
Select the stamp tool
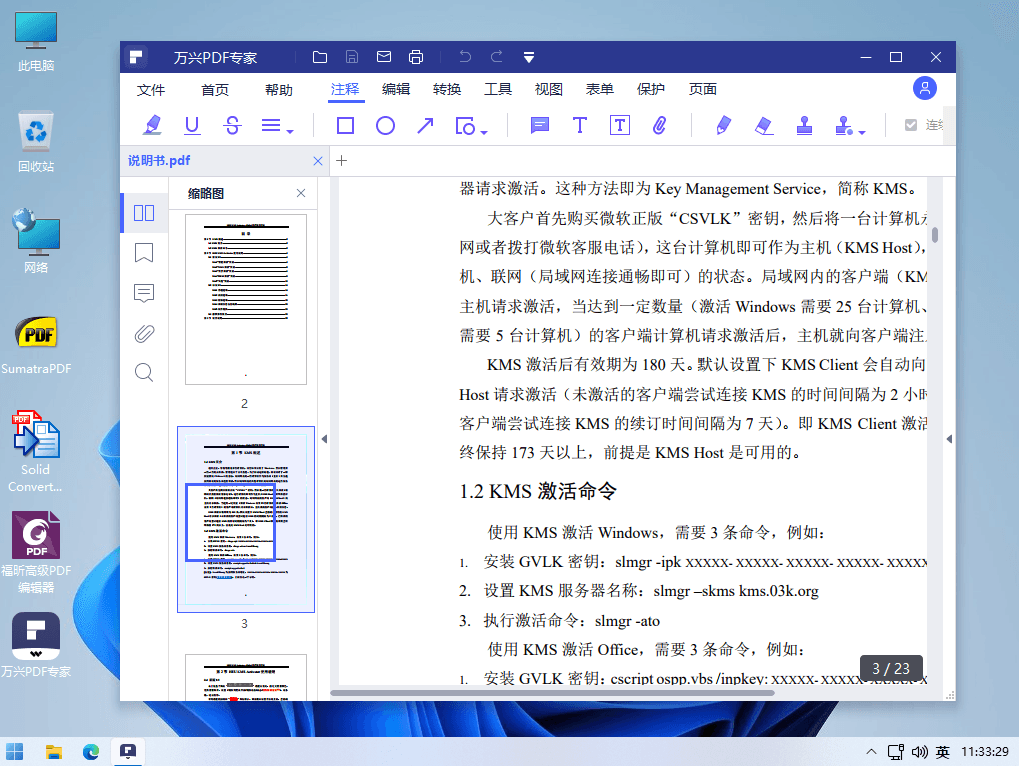point(805,125)
